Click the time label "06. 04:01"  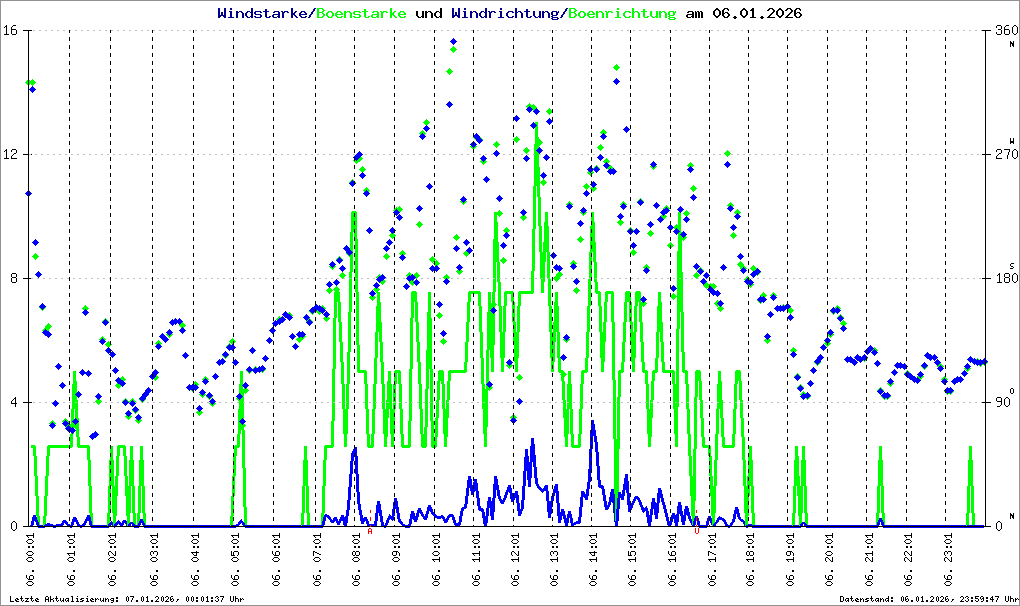195,560
